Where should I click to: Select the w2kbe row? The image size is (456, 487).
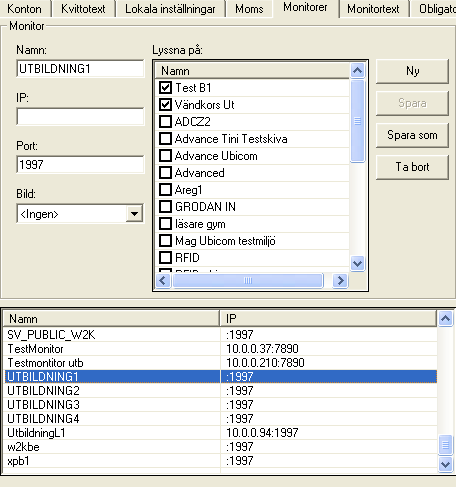tap(221, 447)
